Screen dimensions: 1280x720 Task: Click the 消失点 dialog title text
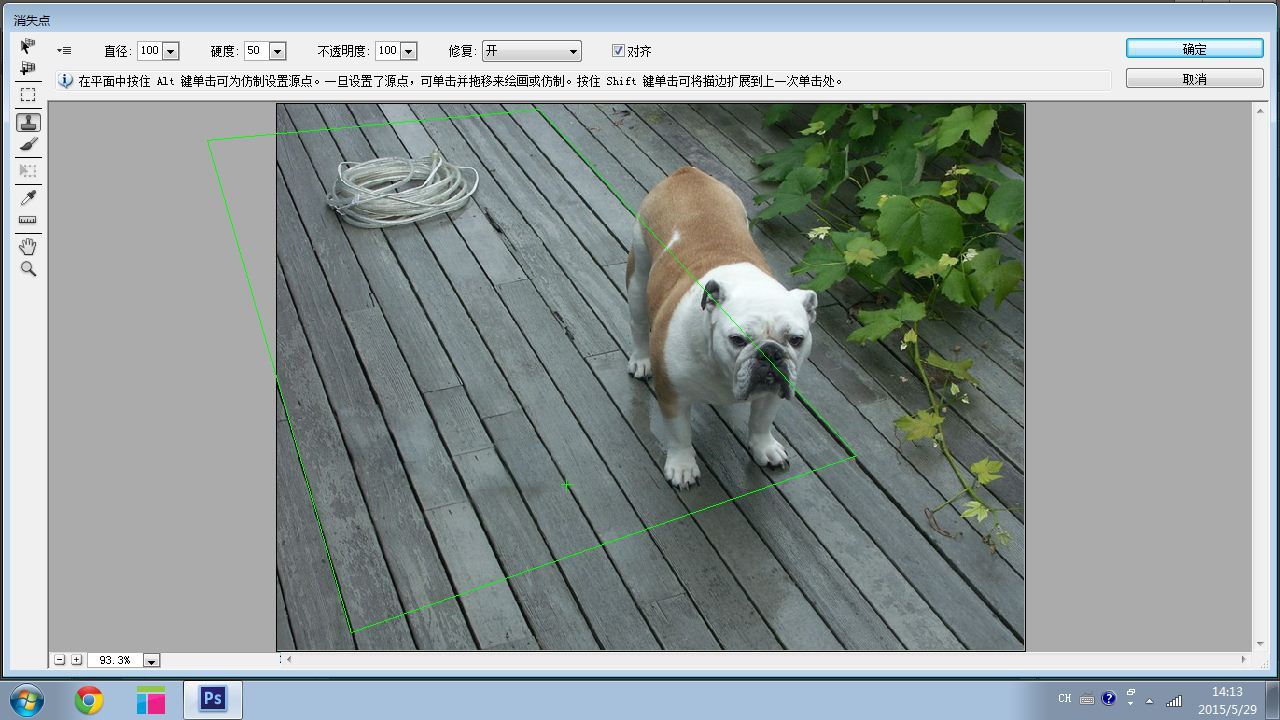pyautogui.click(x=31, y=20)
